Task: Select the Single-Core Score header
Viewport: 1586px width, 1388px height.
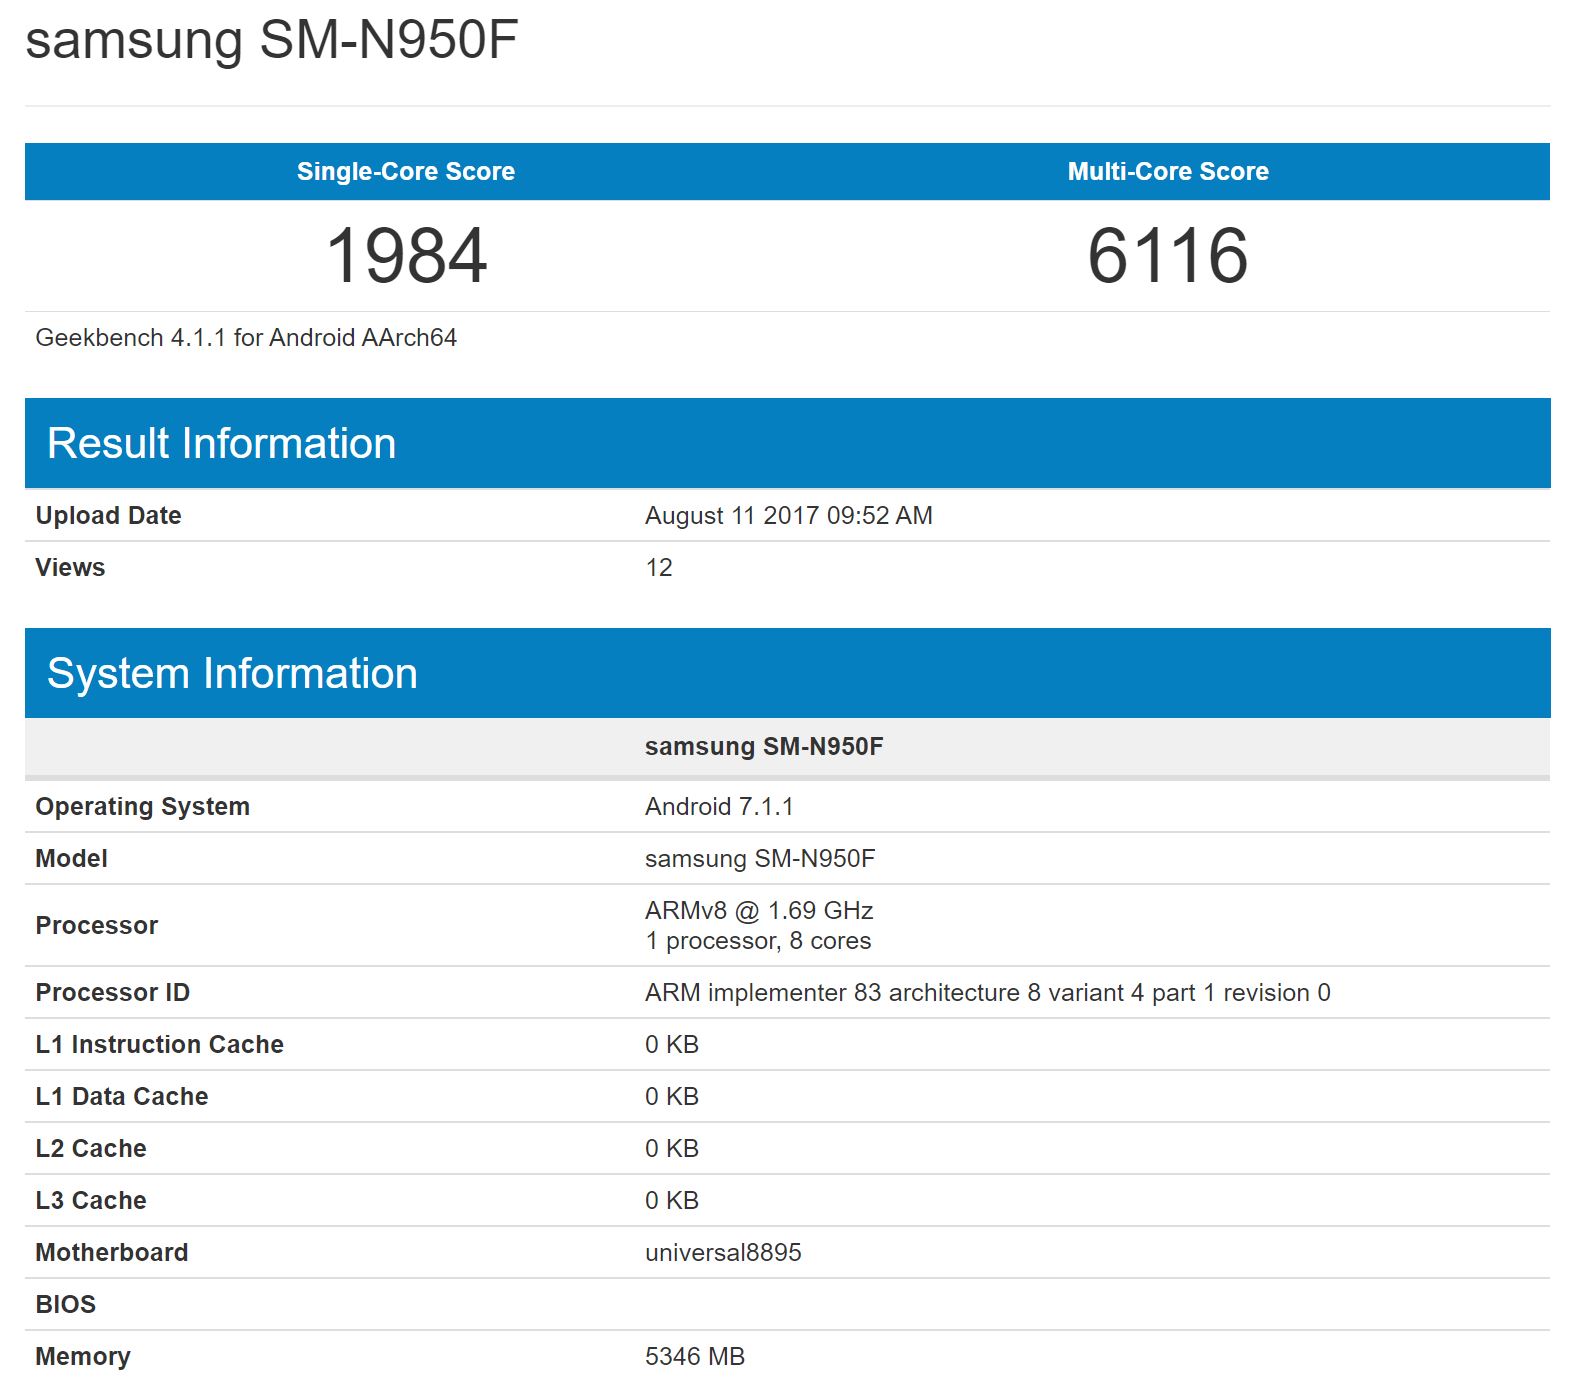Action: 406,171
